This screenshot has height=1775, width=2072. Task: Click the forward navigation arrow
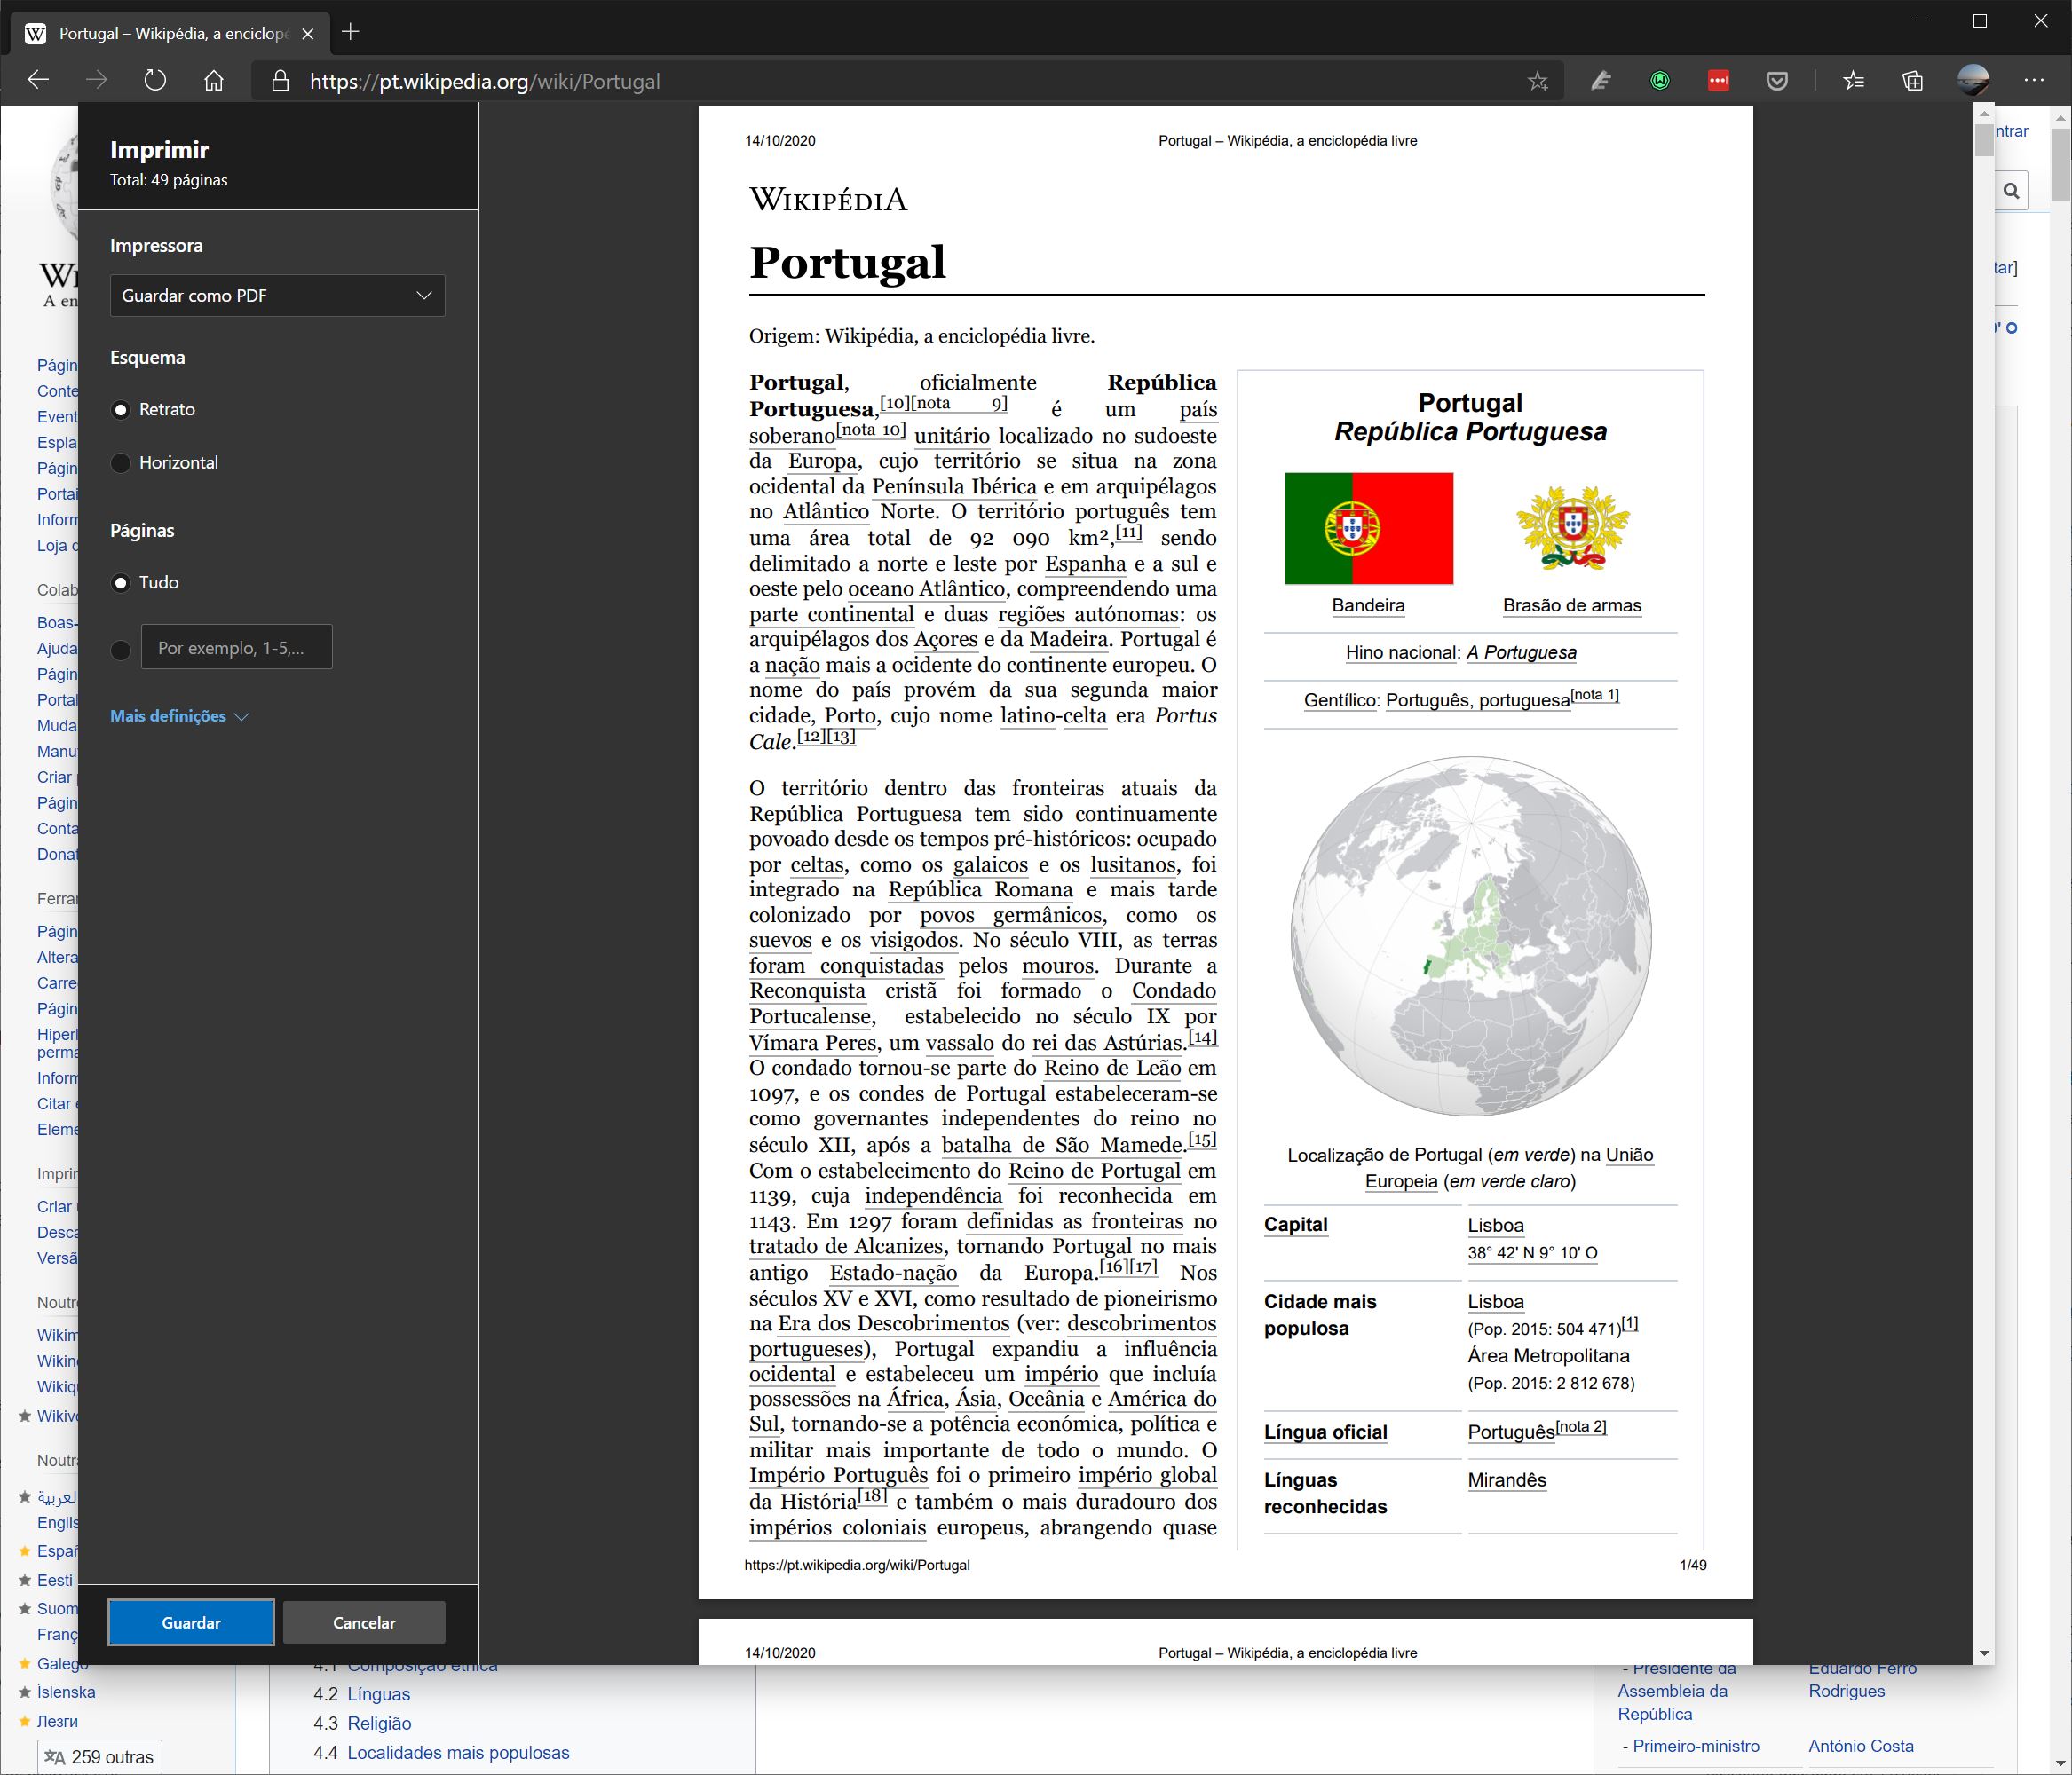coord(96,81)
